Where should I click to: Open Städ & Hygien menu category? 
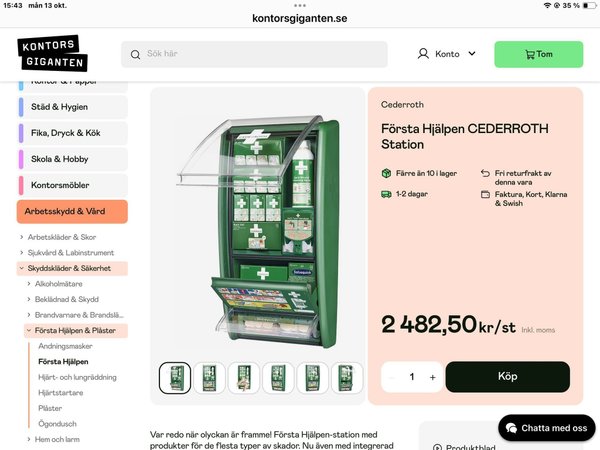click(x=72, y=107)
